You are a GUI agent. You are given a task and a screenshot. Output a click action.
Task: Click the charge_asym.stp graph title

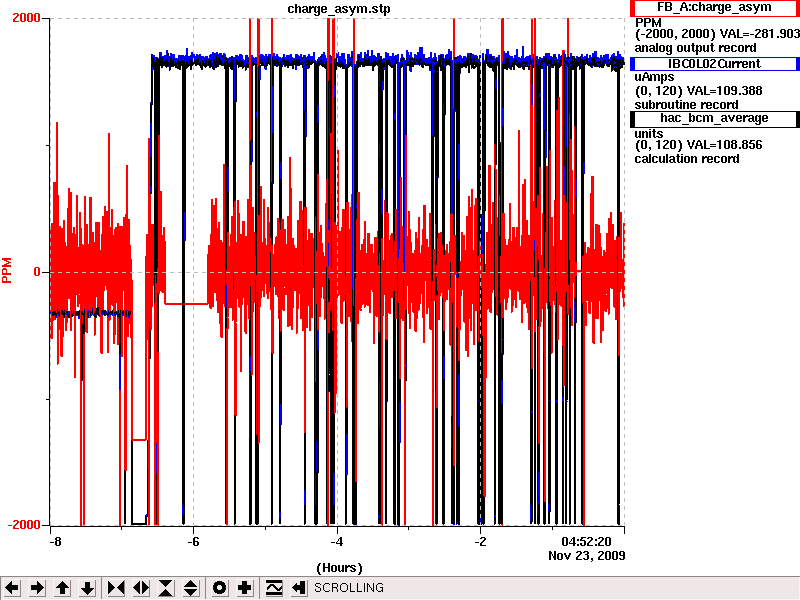click(339, 9)
